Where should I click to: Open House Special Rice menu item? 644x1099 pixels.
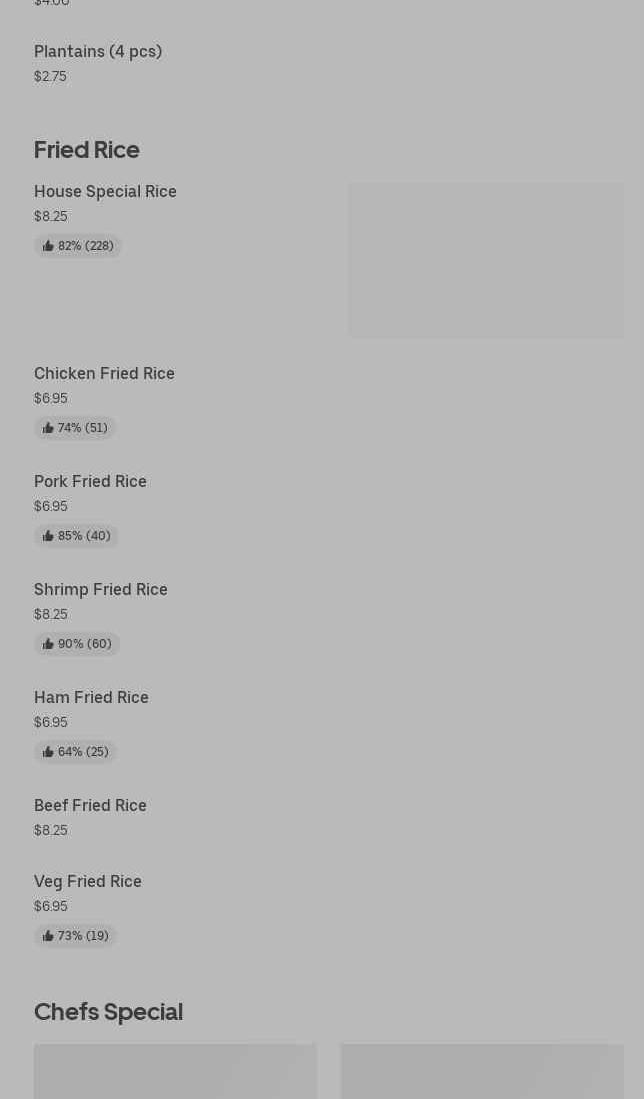click(x=105, y=192)
